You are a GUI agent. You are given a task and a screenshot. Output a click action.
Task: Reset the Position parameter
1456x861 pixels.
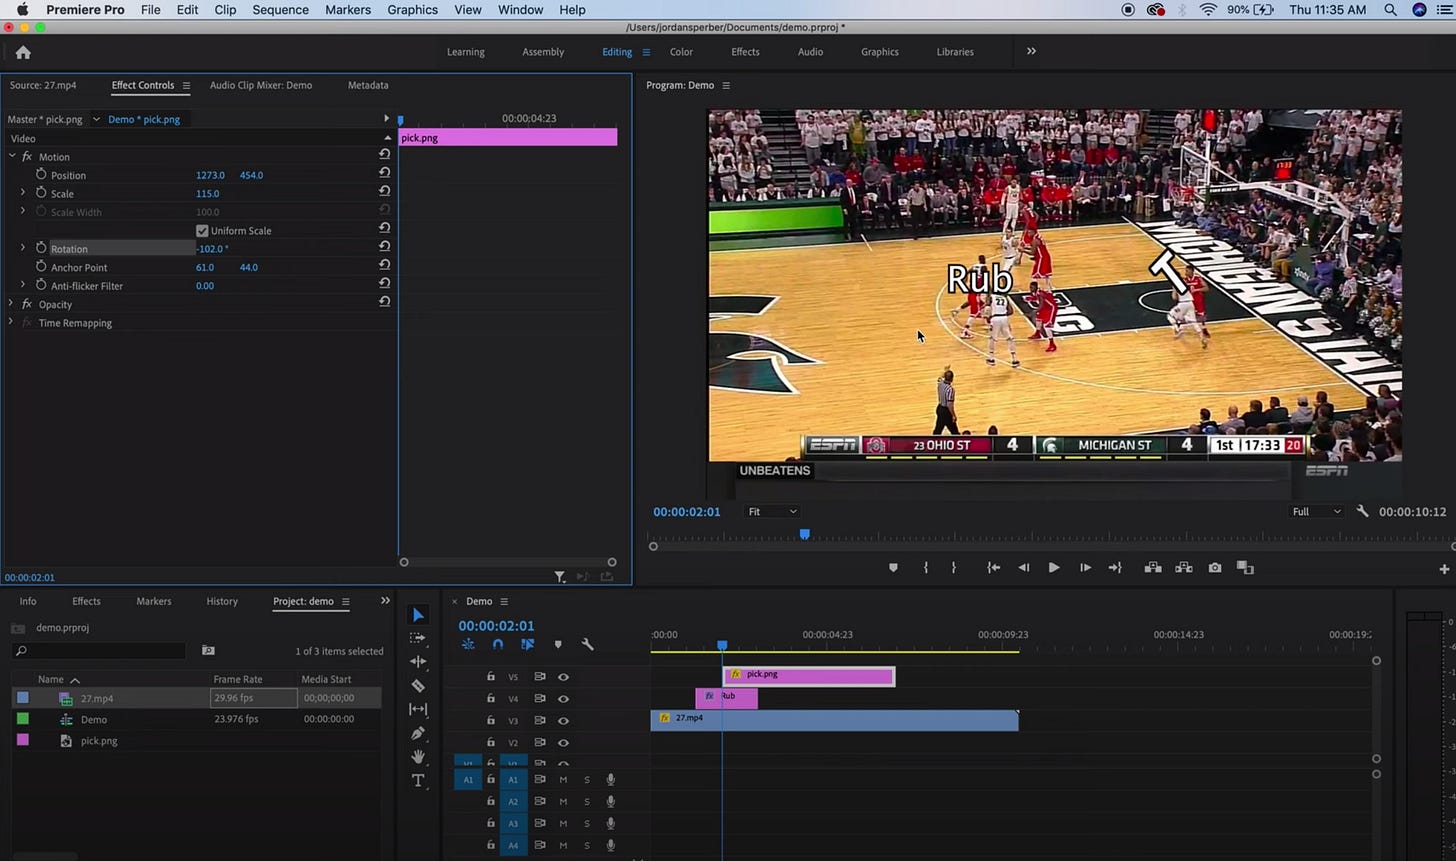click(384, 172)
